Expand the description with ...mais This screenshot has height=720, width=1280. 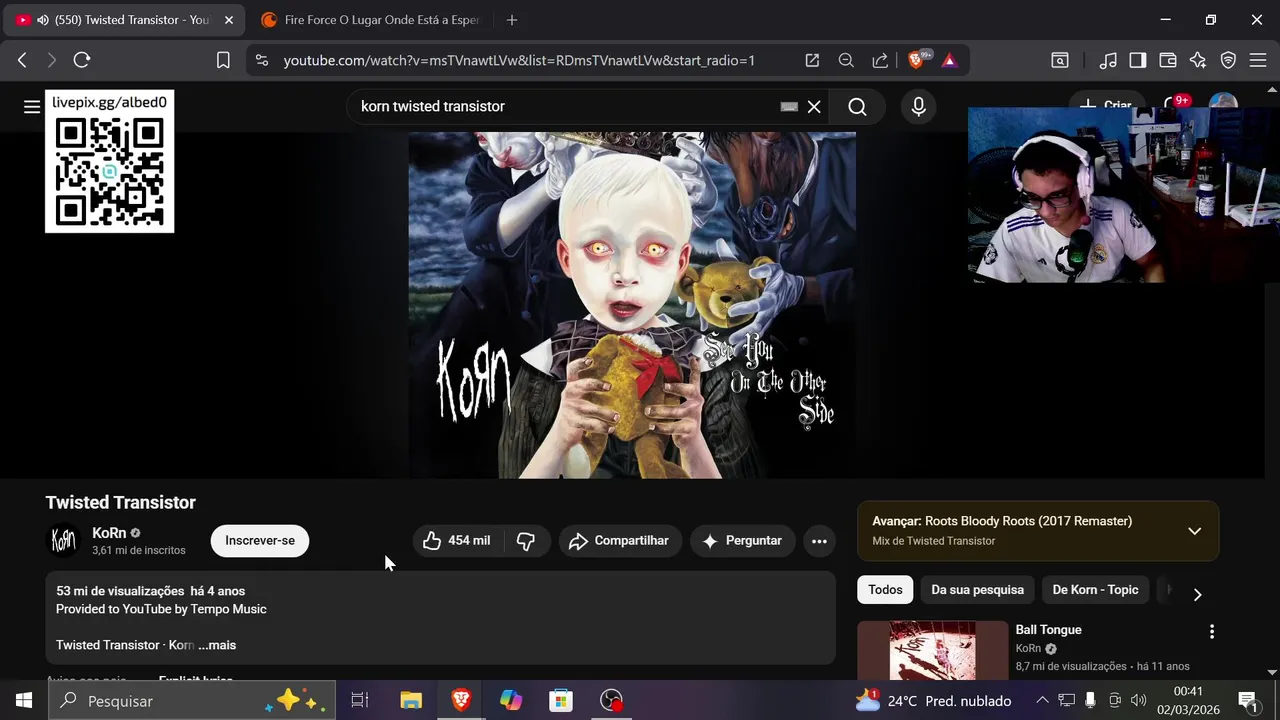[217, 645]
